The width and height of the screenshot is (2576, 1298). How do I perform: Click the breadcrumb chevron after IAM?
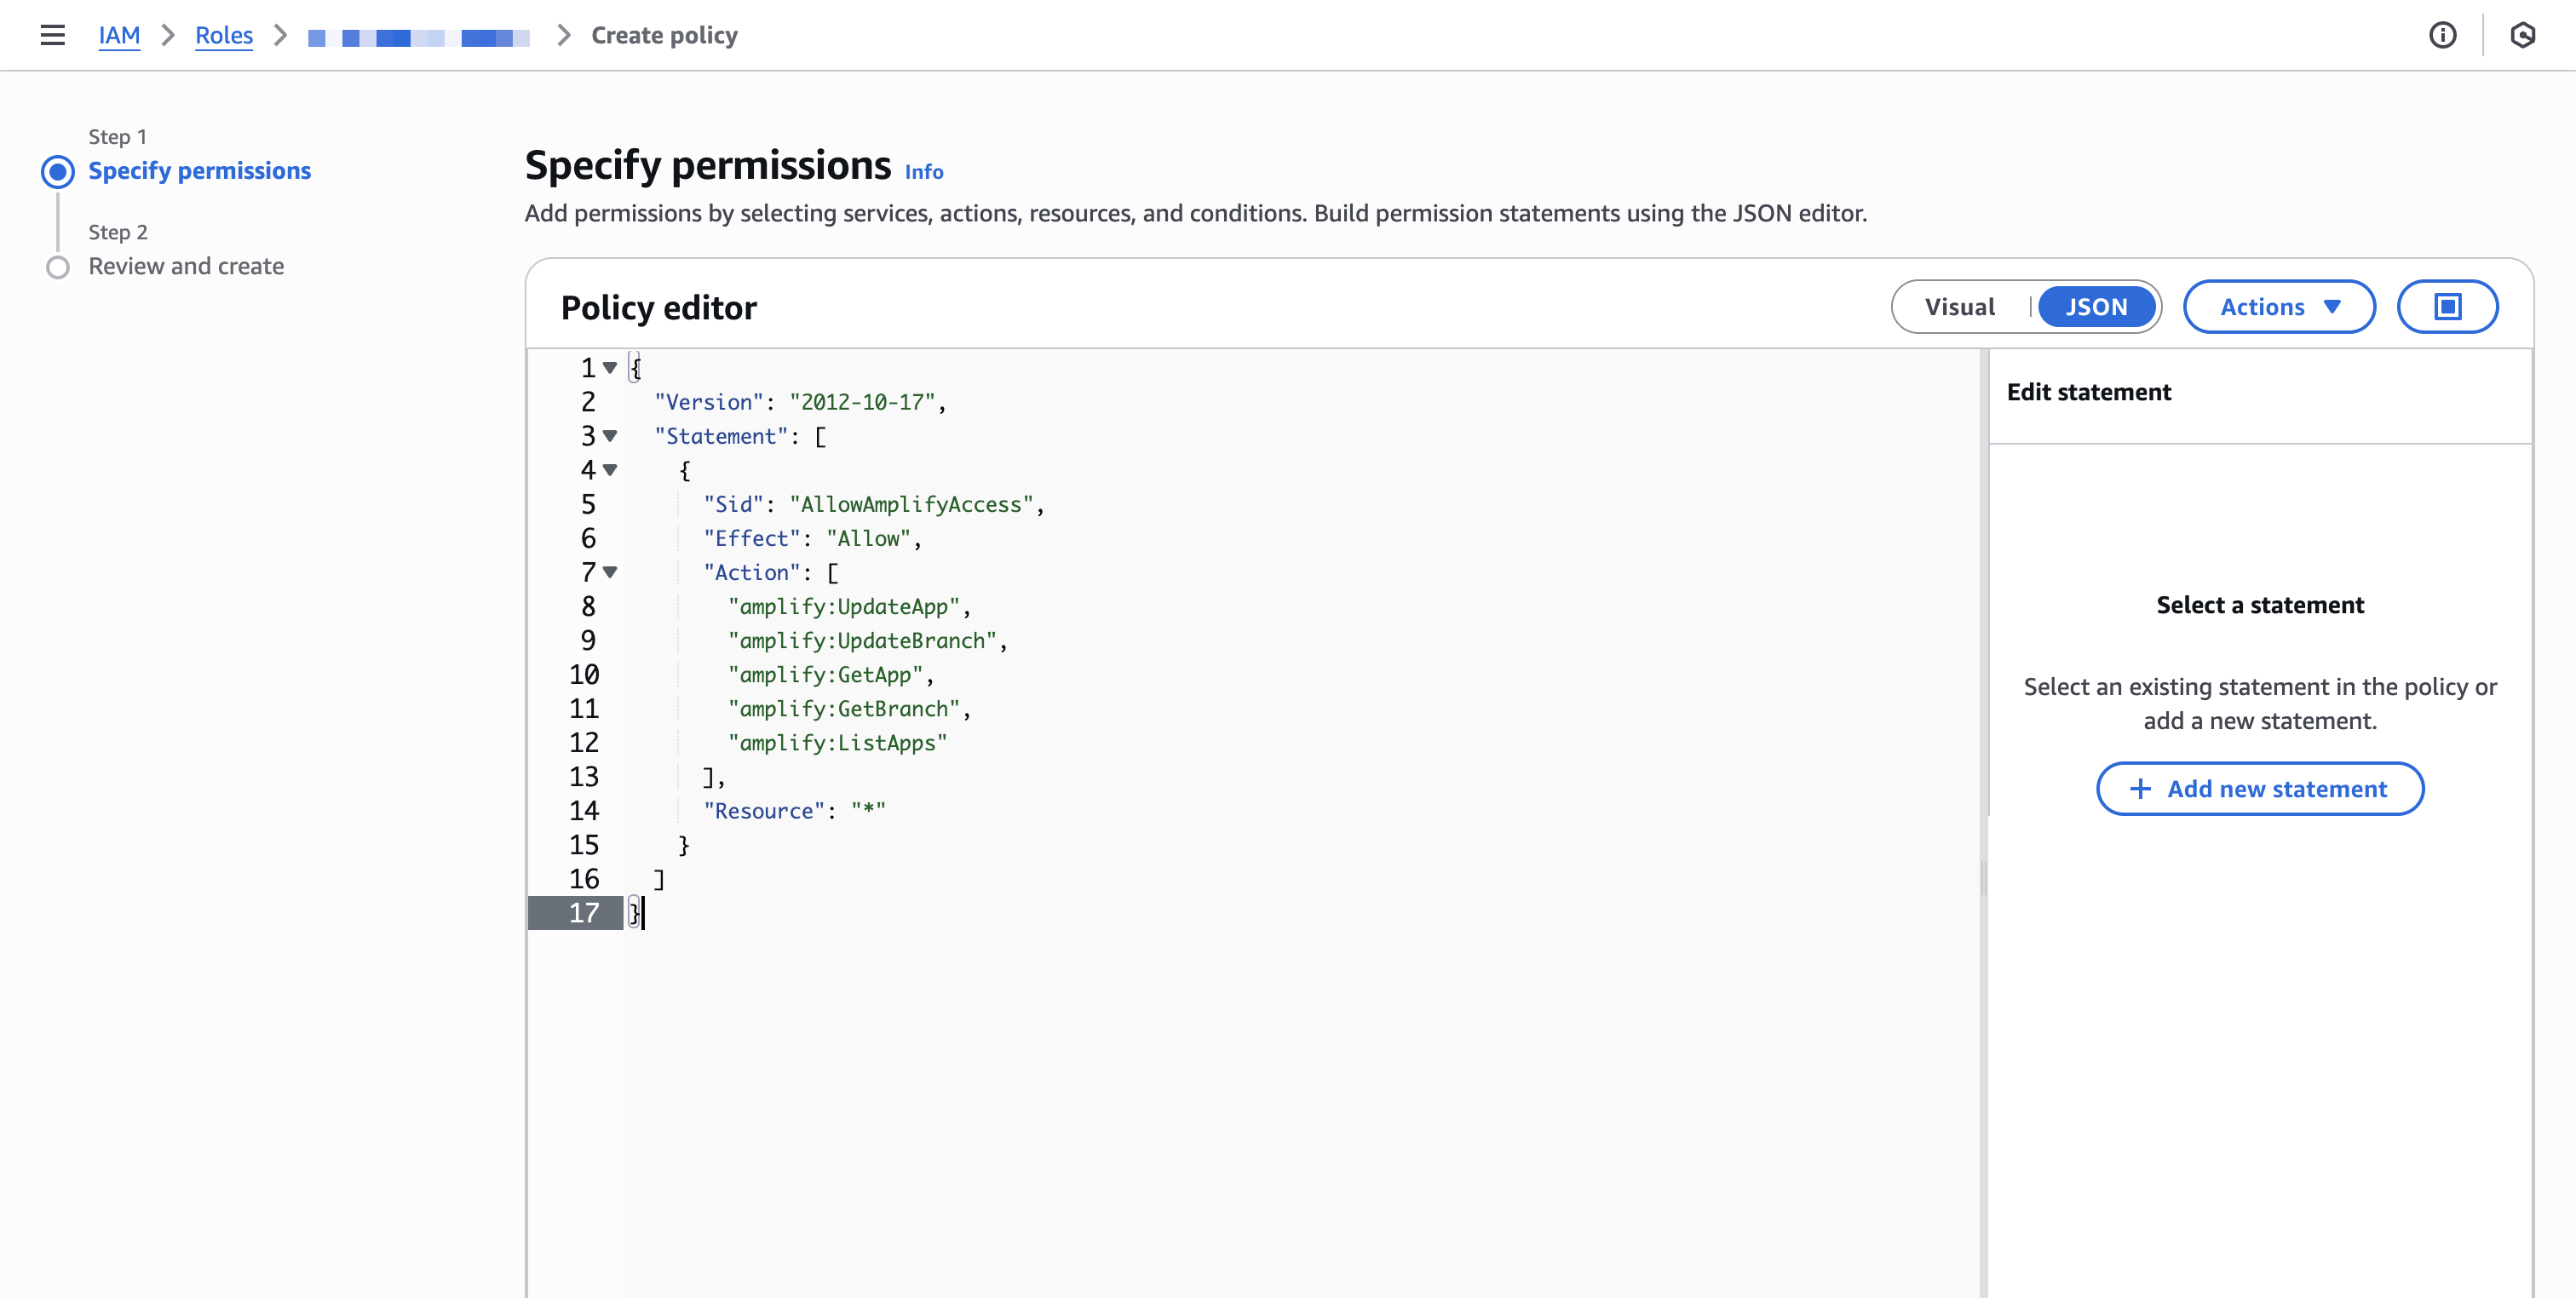click(x=168, y=35)
